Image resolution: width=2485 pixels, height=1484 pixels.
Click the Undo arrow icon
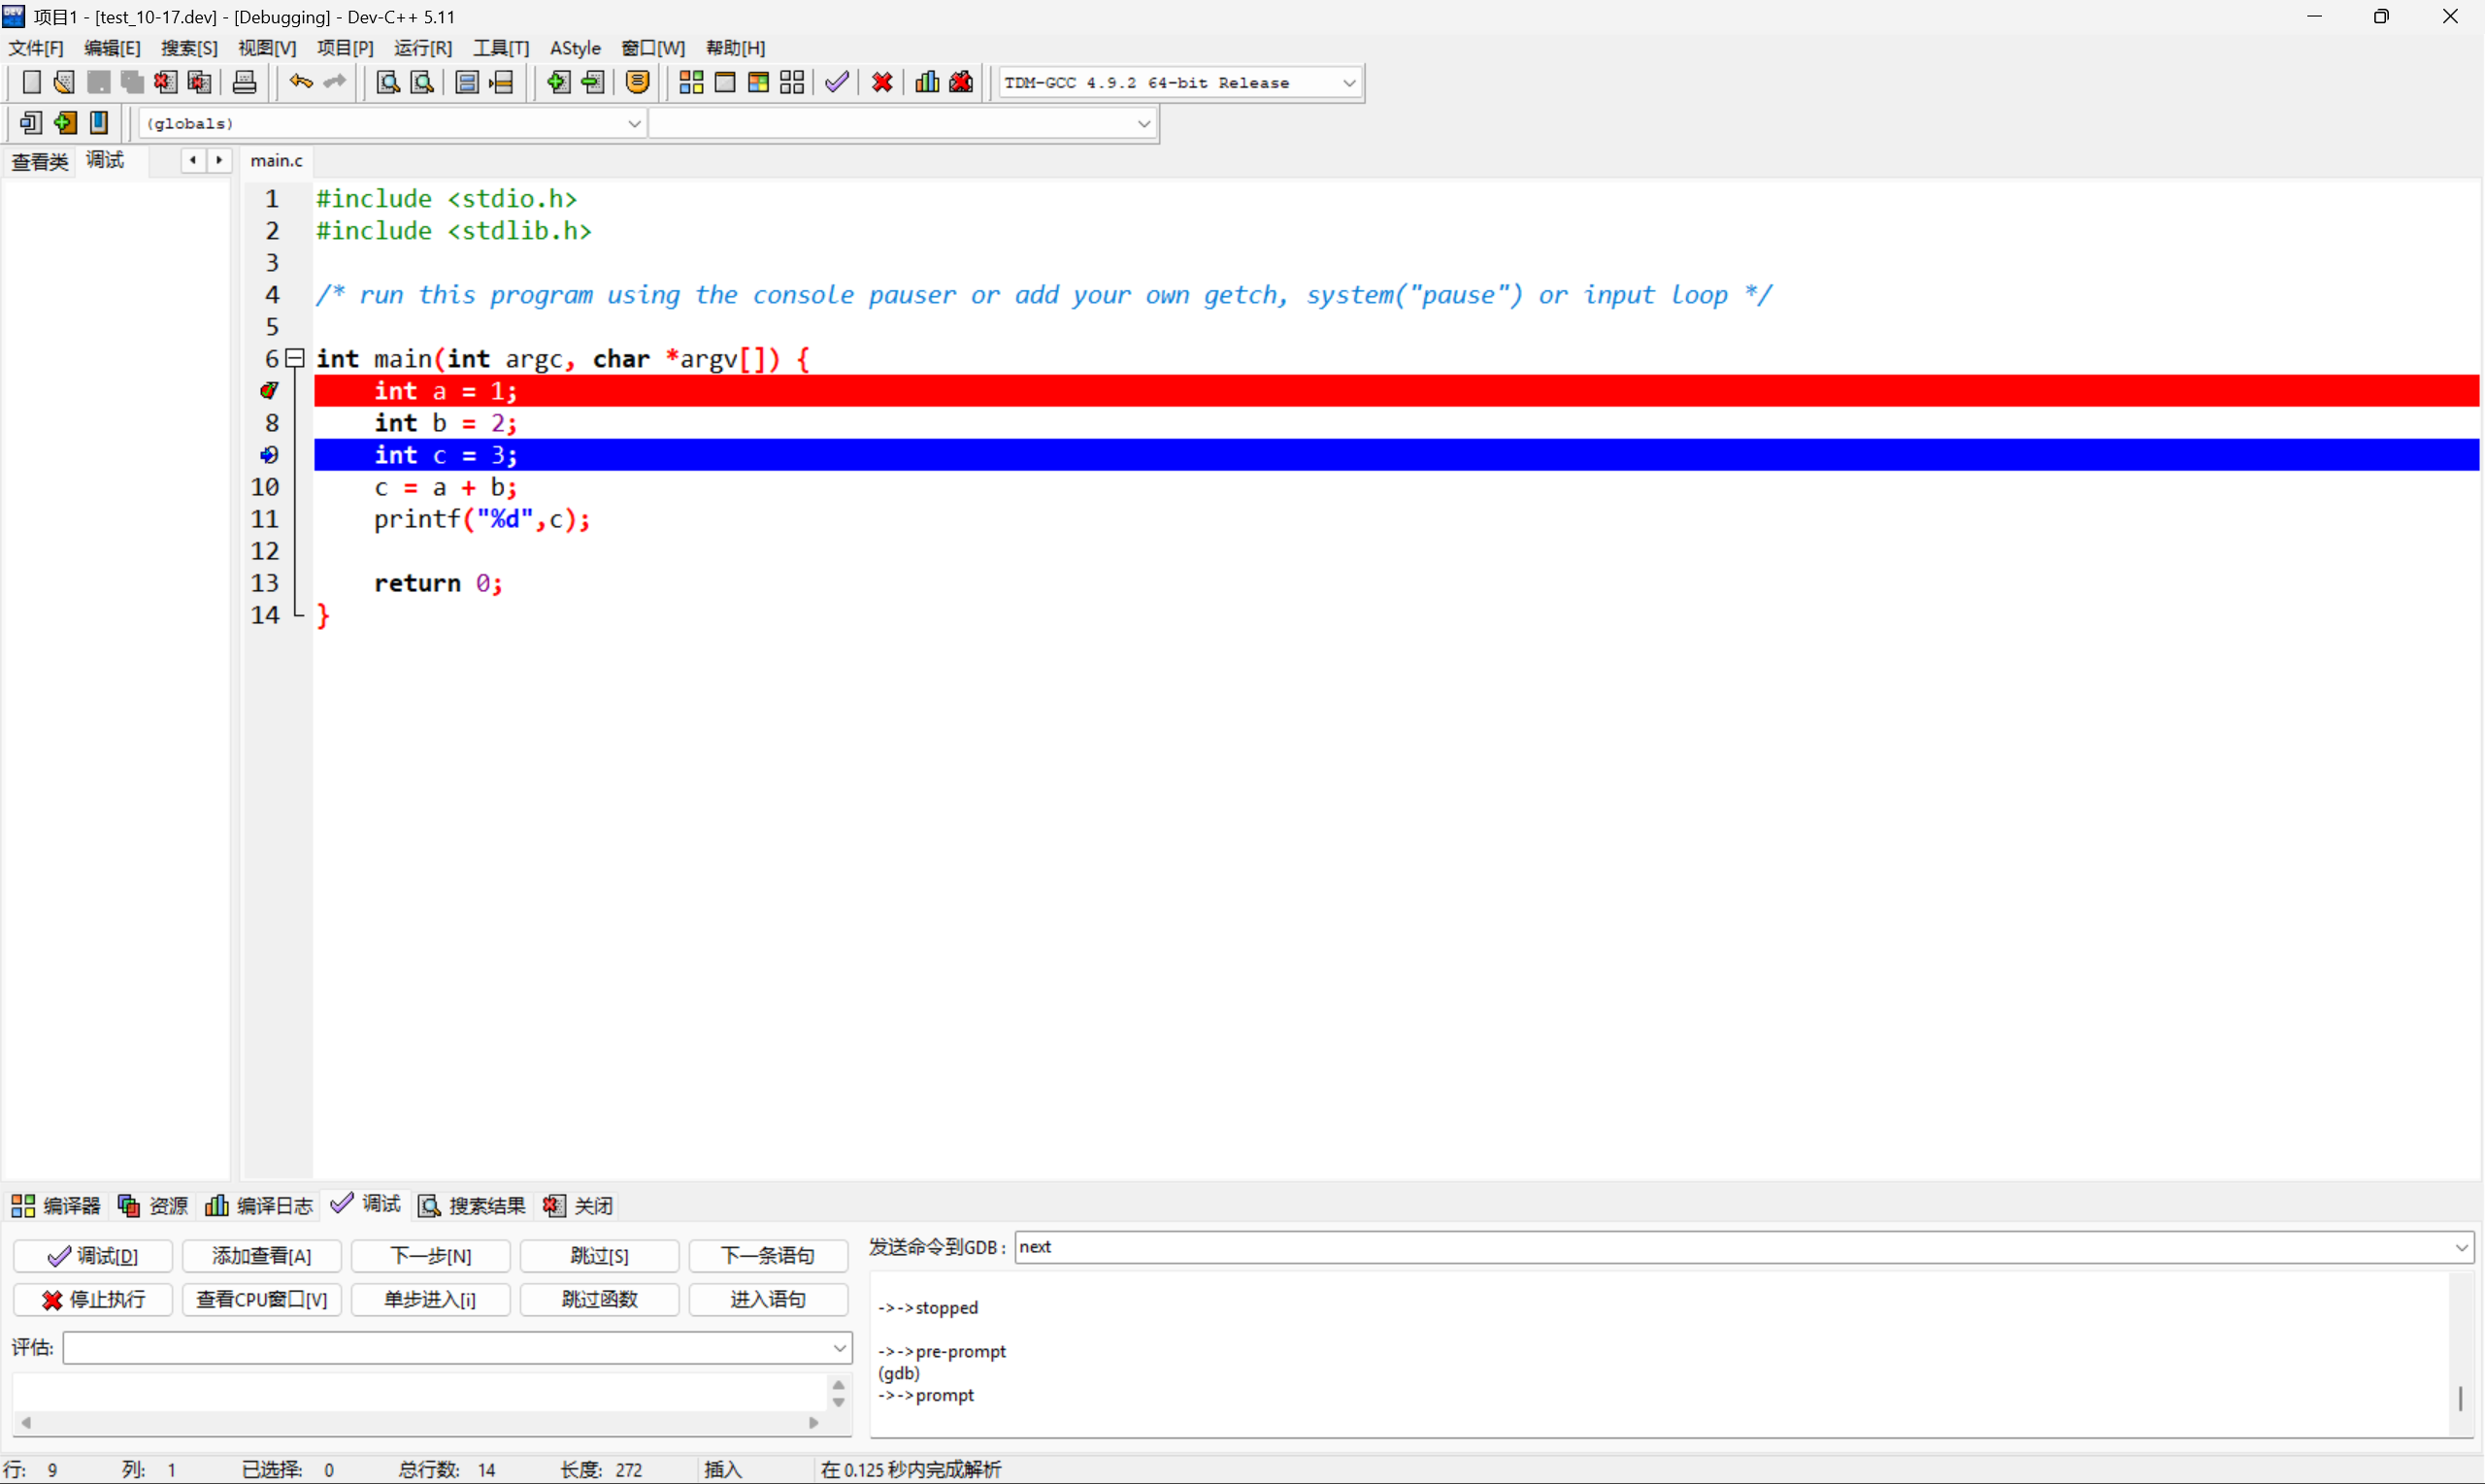pyautogui.click(x=301, y=82)
